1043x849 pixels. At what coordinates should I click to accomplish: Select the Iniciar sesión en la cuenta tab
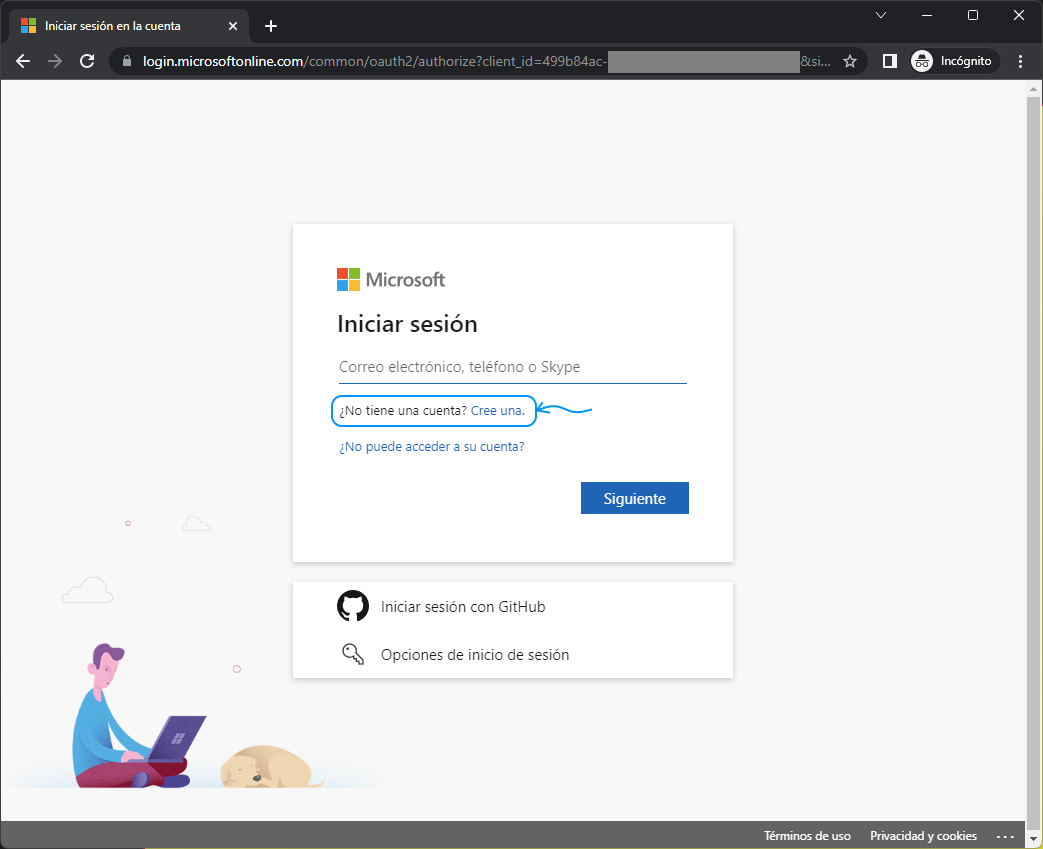[x=129, y=26]
